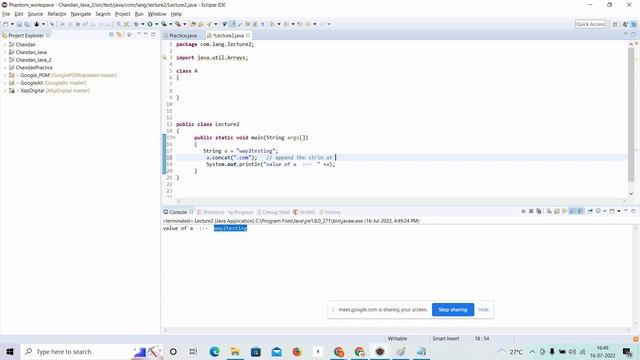Click Display Selected Console icon

pos(598,211)
